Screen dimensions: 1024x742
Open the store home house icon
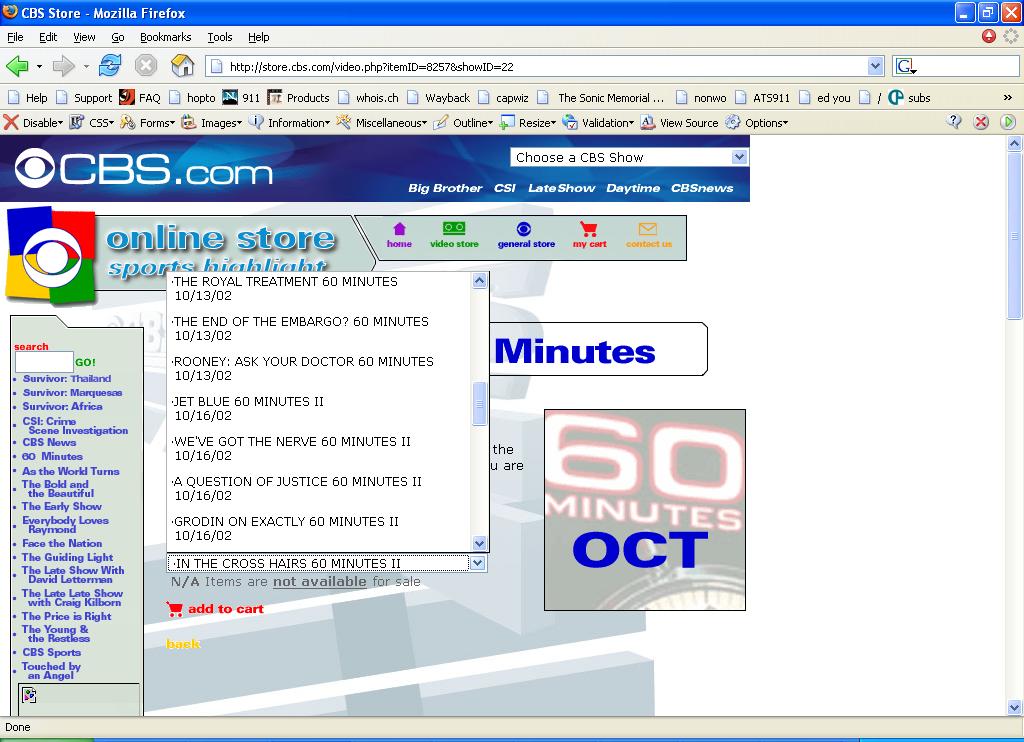click(x=399, y=229)
